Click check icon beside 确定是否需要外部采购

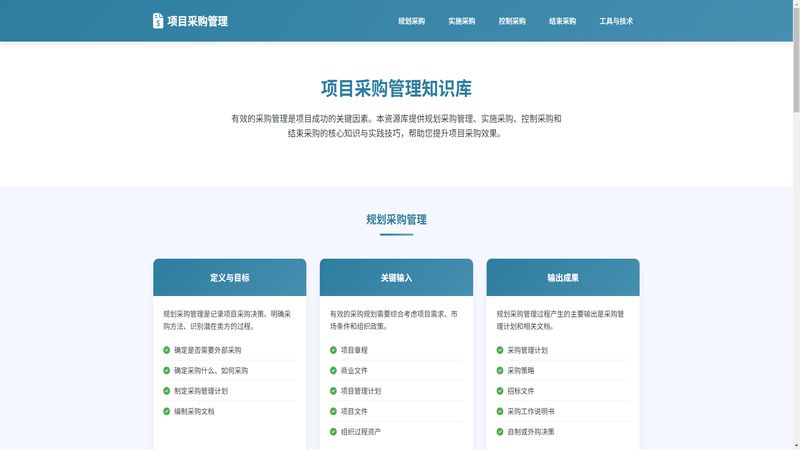[166, 350]
